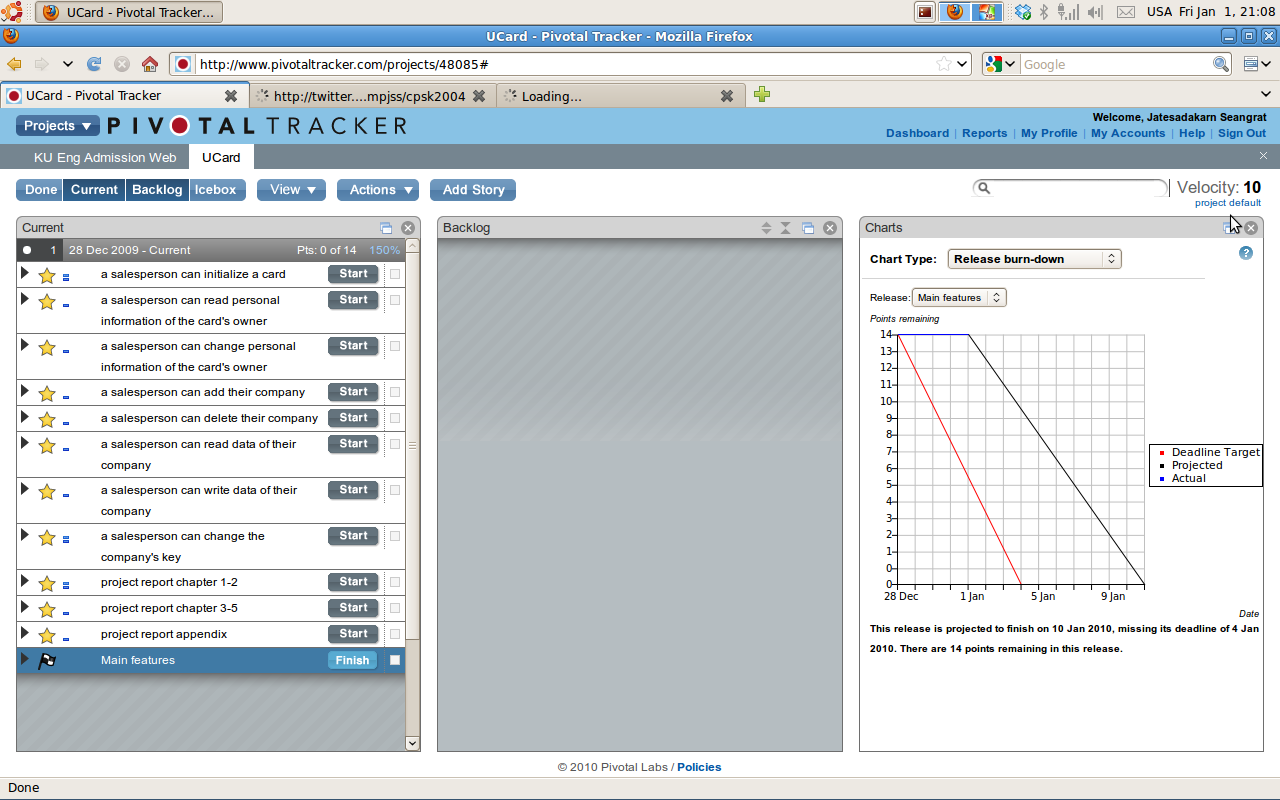Click the Sign Out link

(1242, 133)
